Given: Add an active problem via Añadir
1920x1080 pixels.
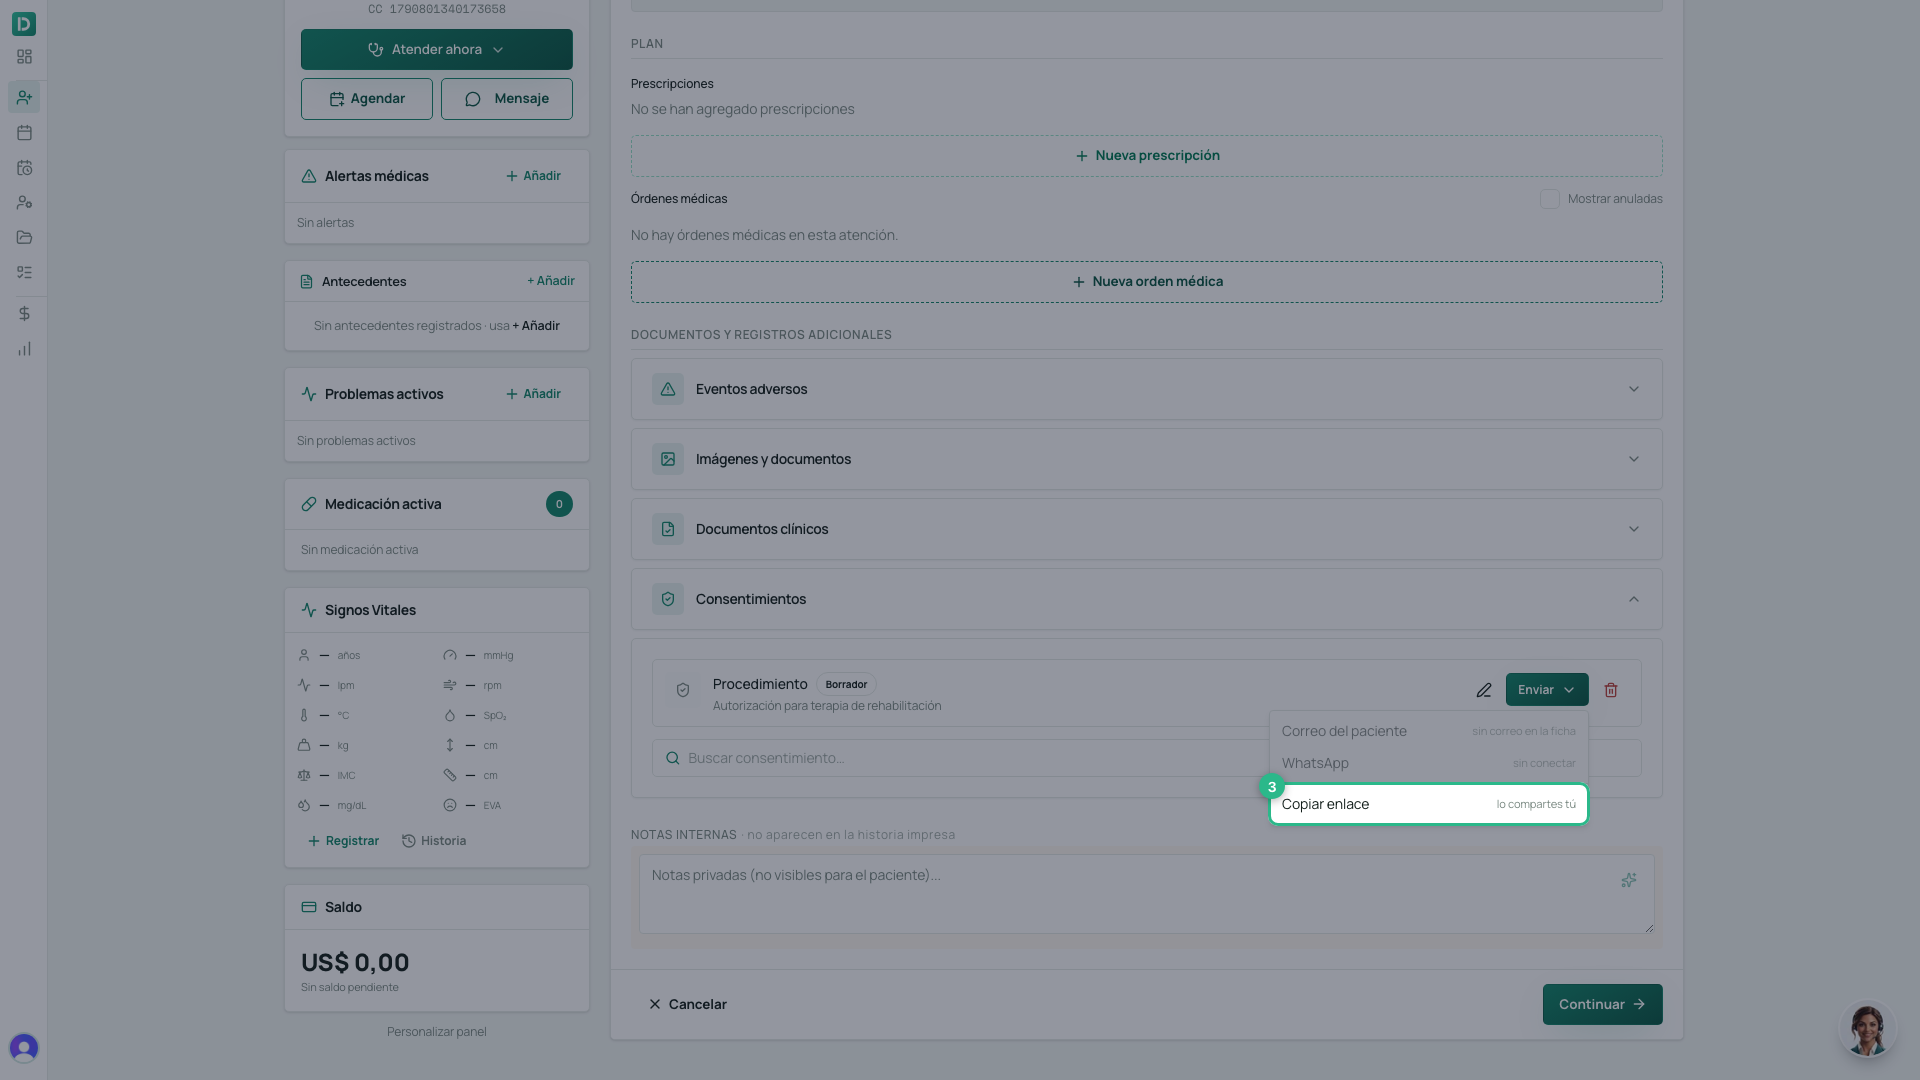Looking at the screenshot, I should click(533, 394).
